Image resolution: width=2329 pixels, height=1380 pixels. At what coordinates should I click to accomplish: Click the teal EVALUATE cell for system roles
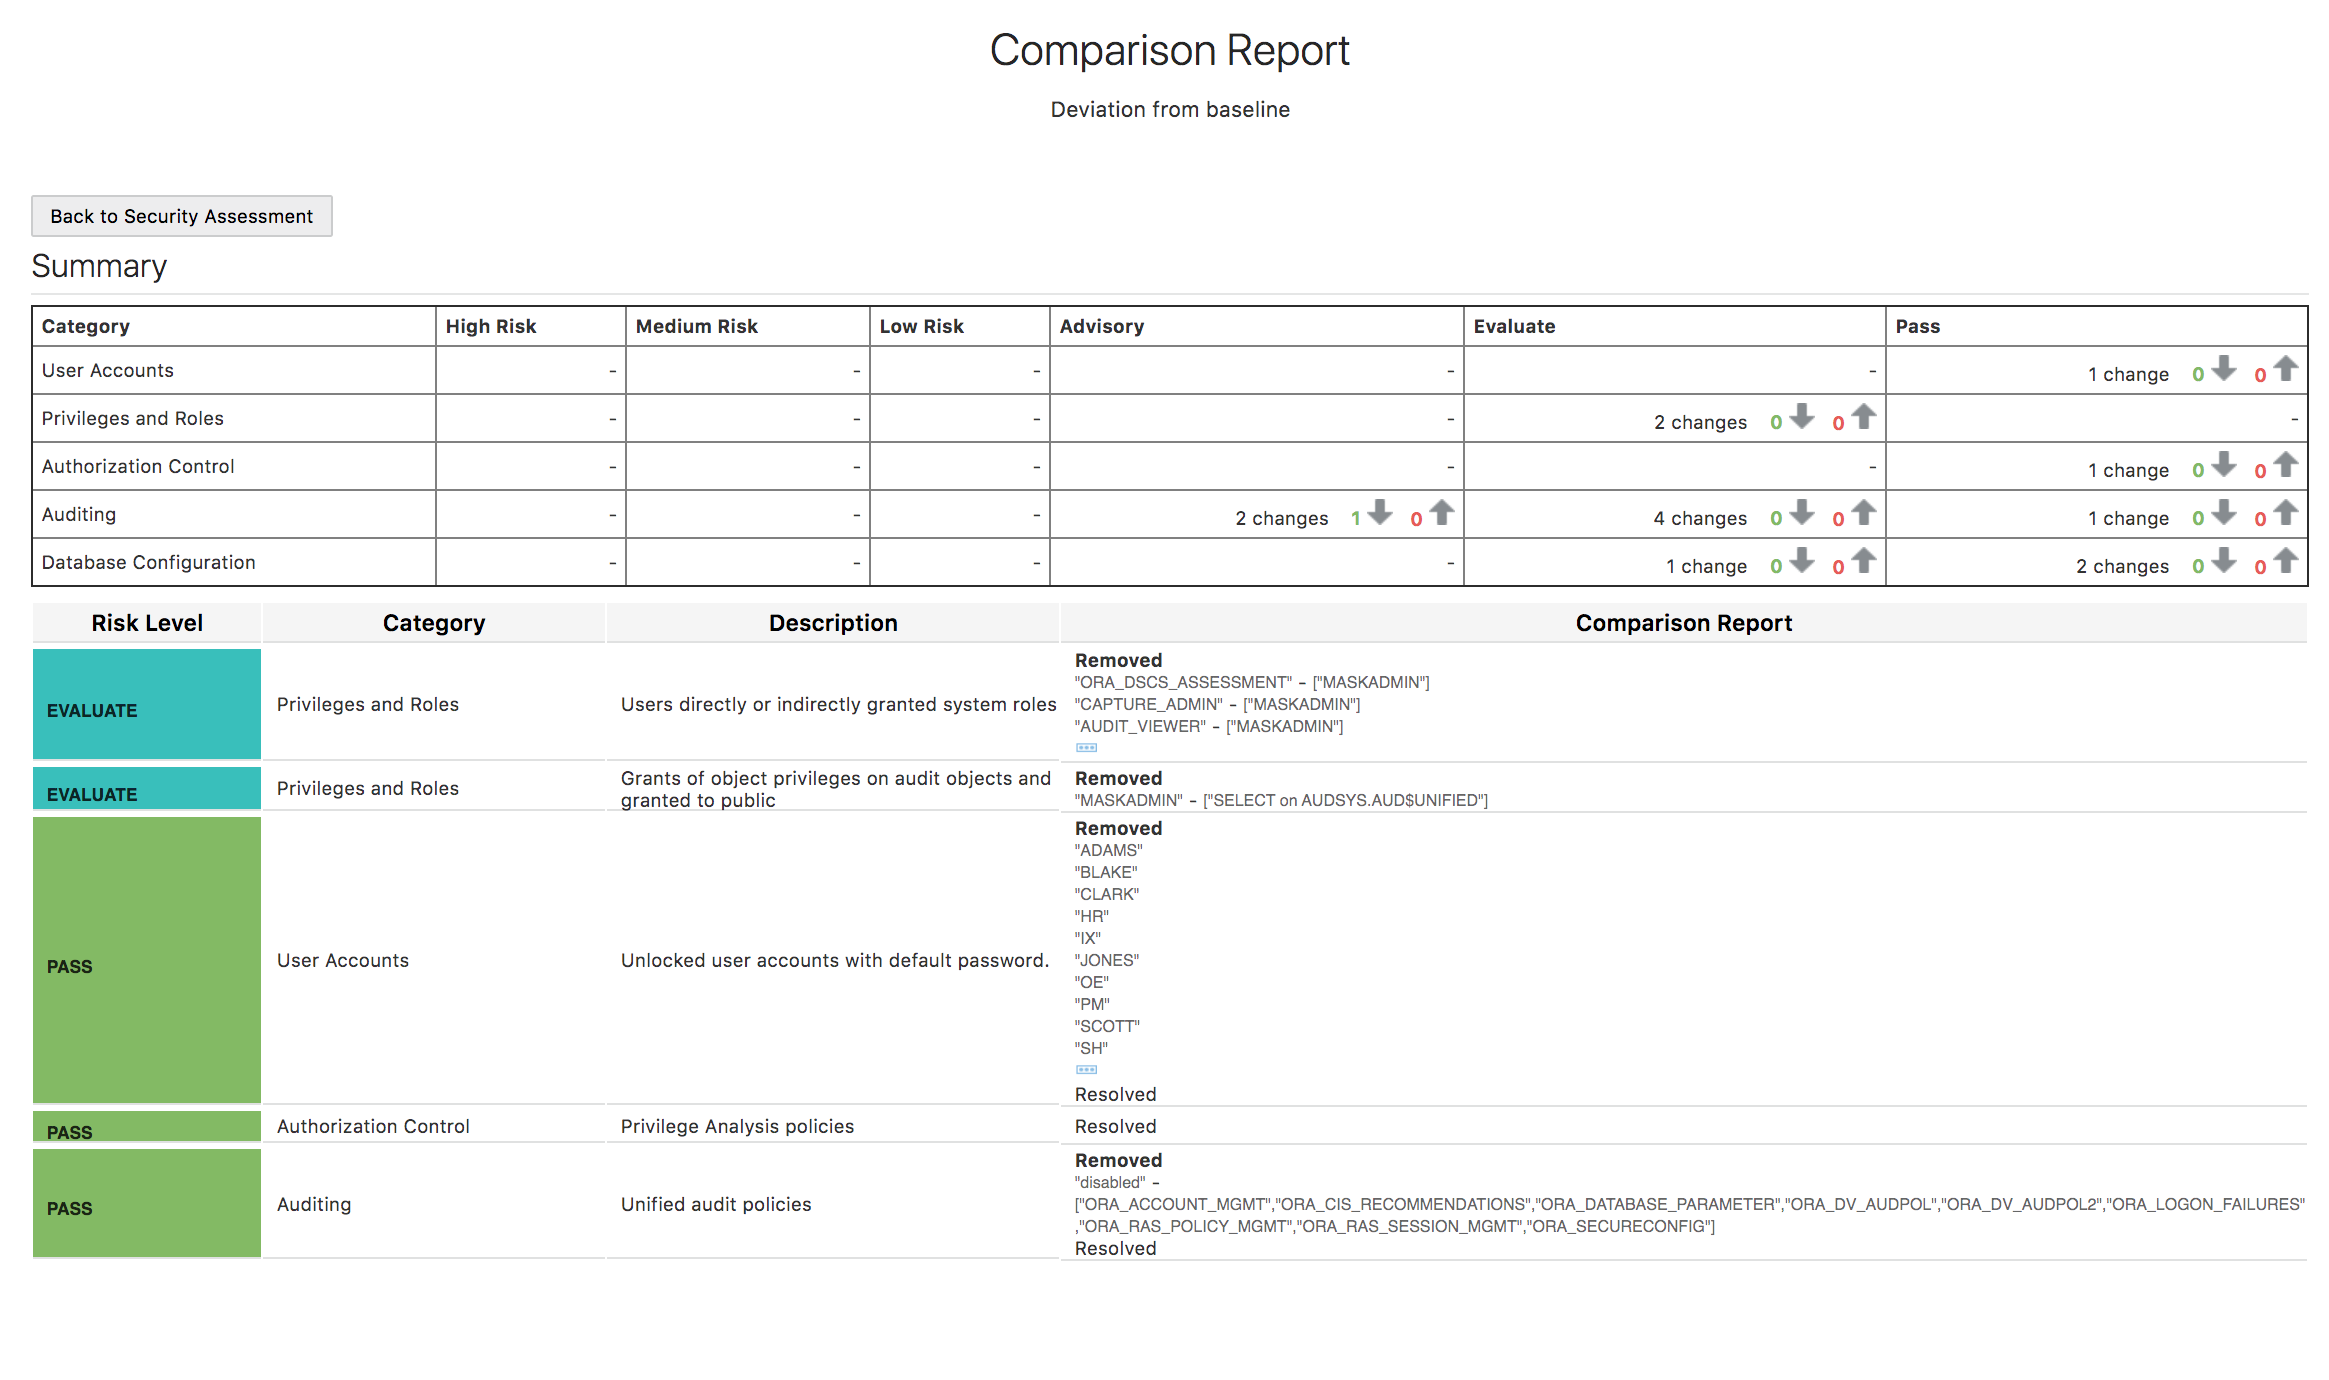(147, 705)
